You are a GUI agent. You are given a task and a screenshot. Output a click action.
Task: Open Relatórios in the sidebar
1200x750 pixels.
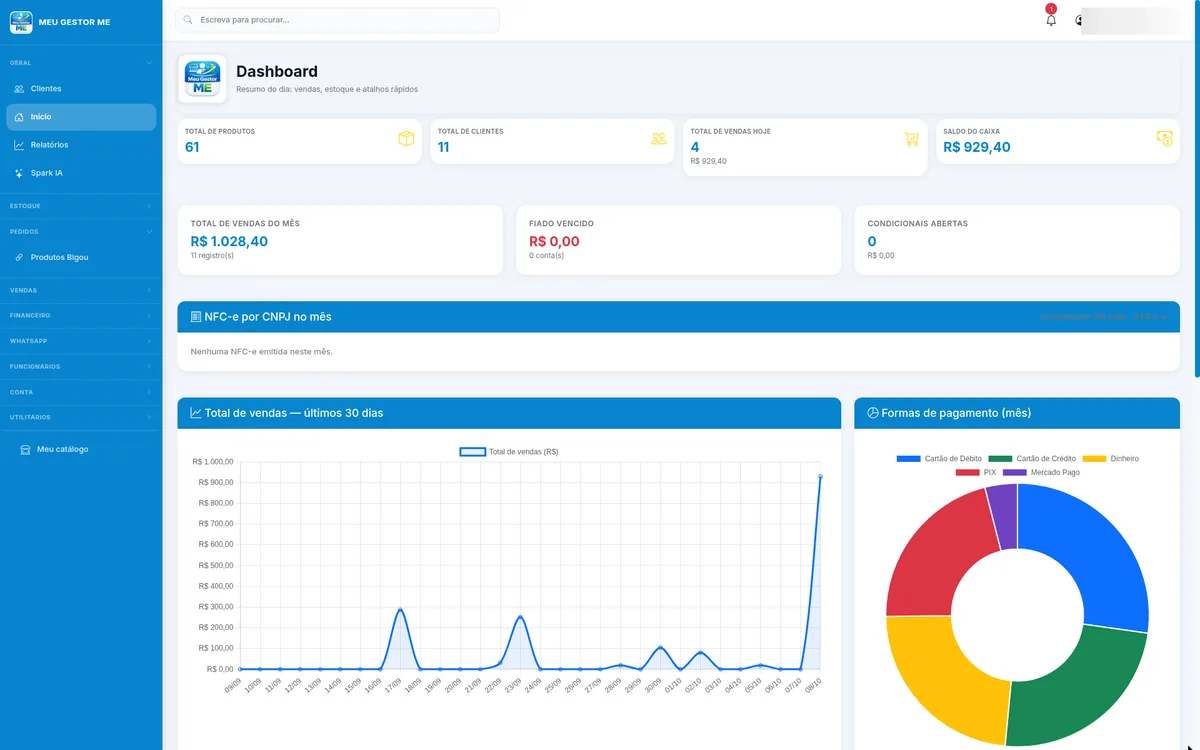click(81, 145)
